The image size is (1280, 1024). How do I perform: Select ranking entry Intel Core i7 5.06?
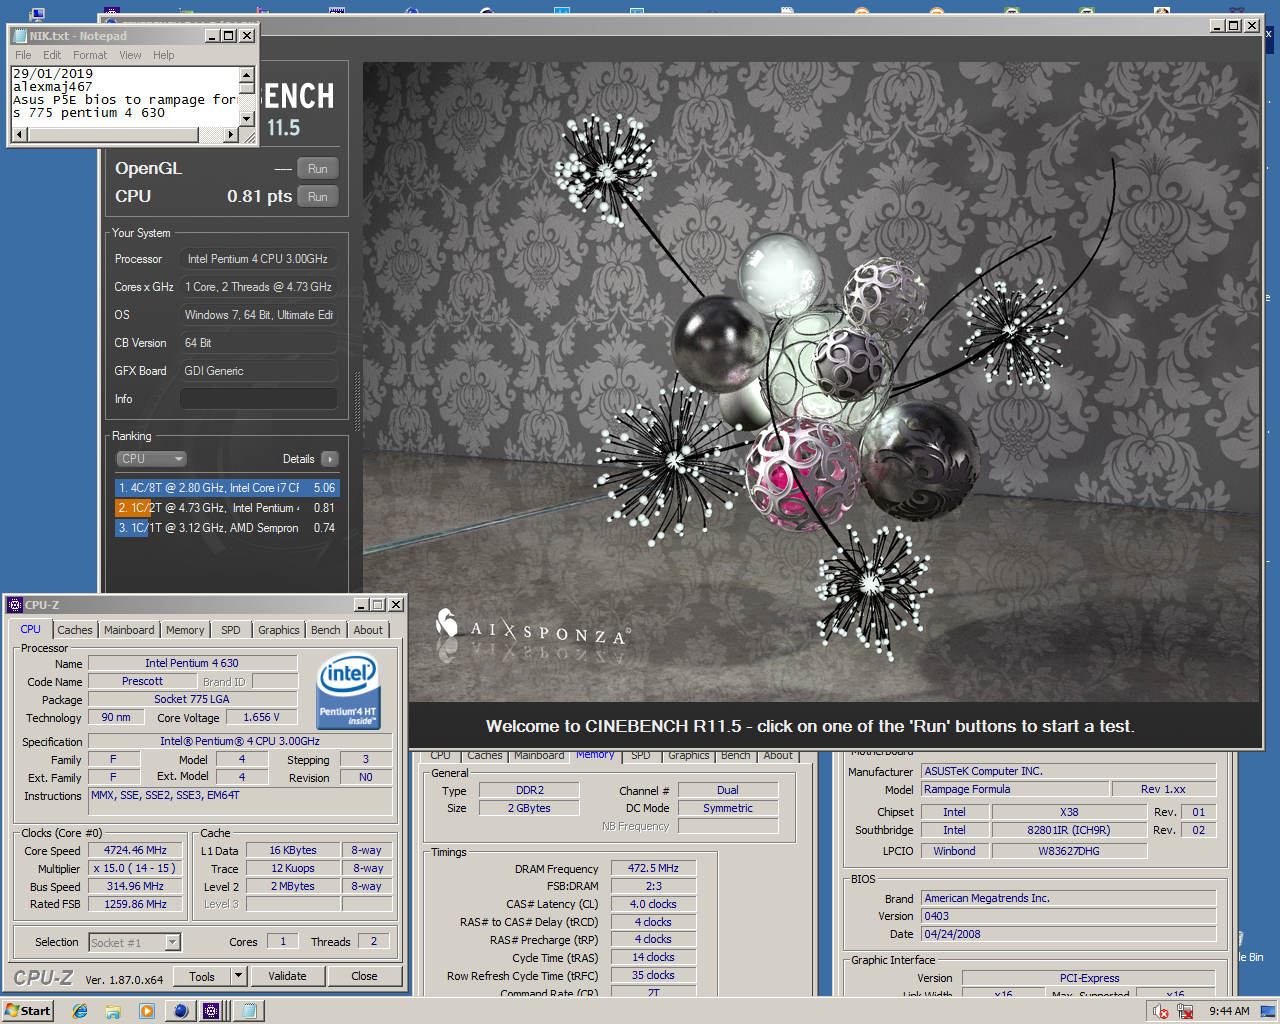point(227,488)
